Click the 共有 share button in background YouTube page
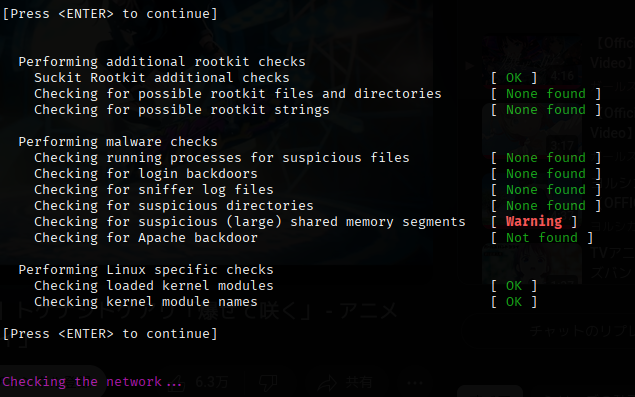This screenshot has width=635, height=397. coord(345,382)
